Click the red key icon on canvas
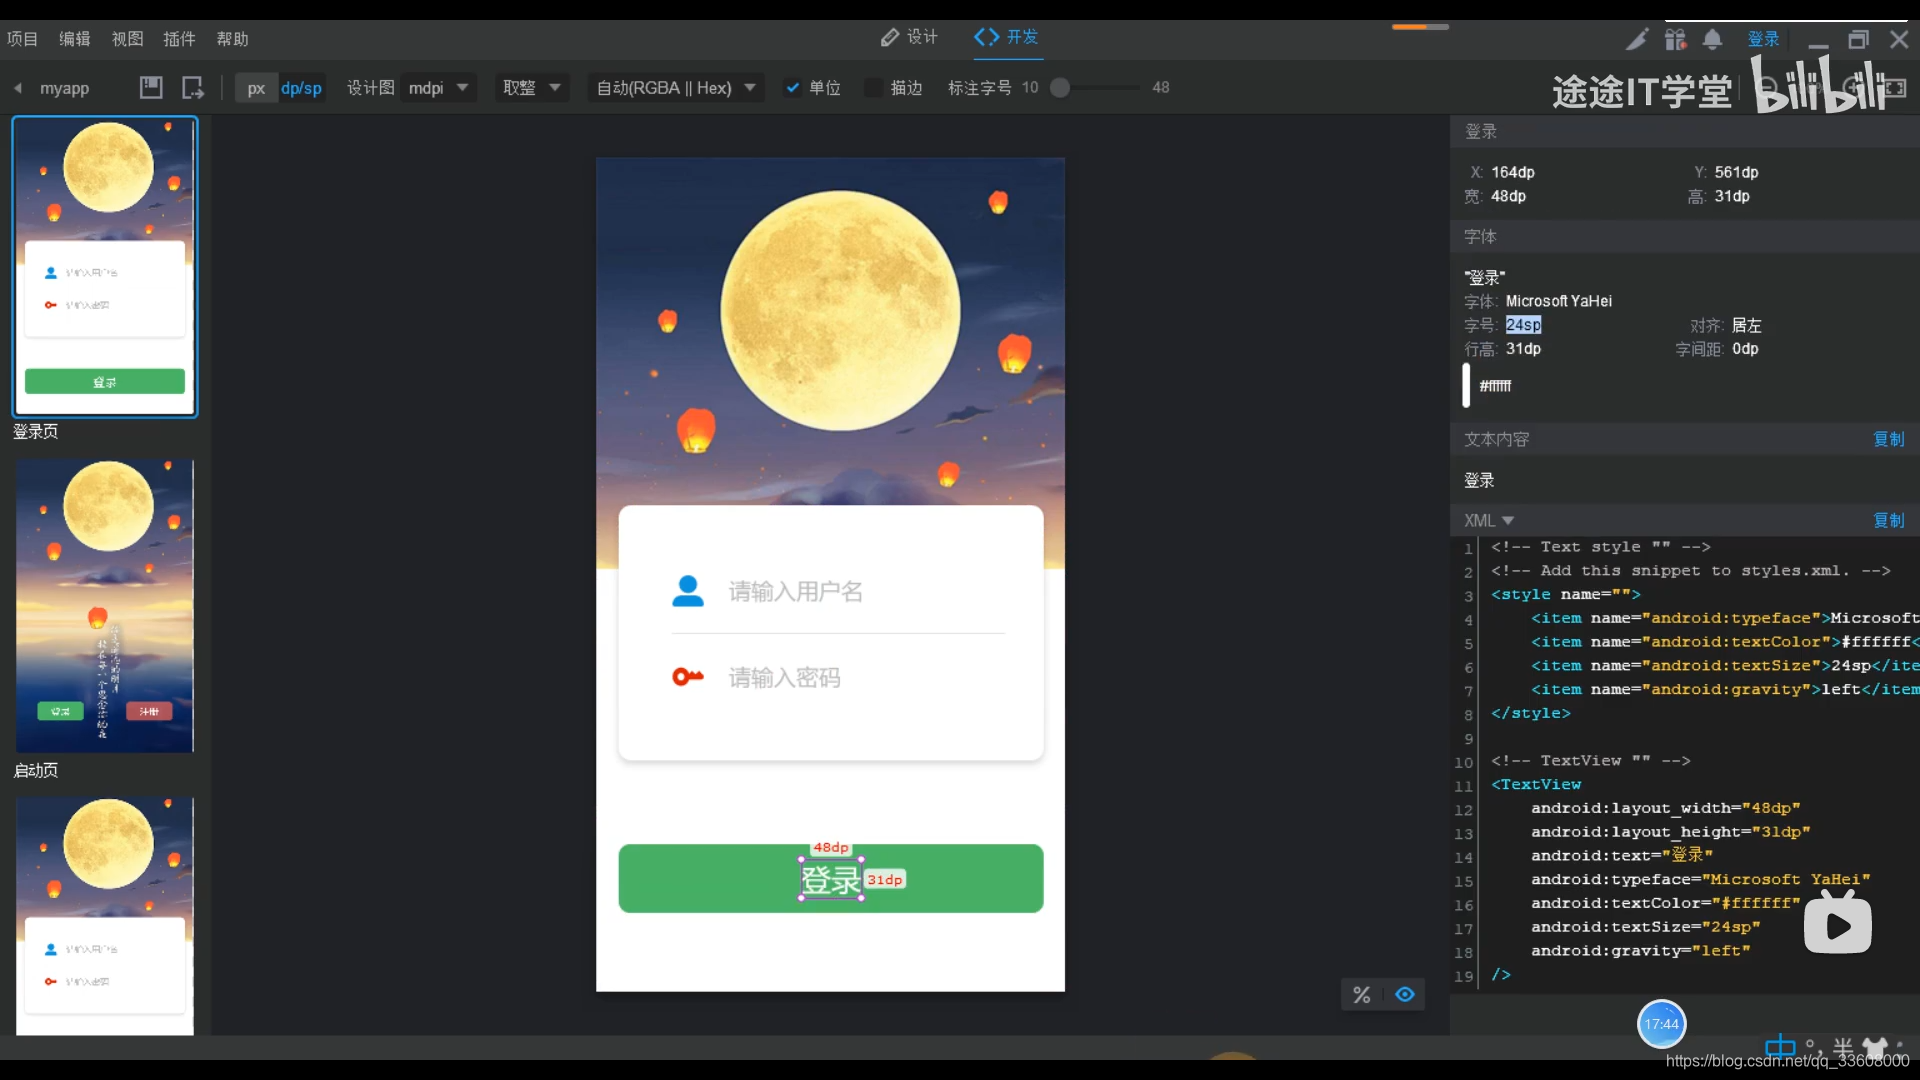 tap(688, 677)
